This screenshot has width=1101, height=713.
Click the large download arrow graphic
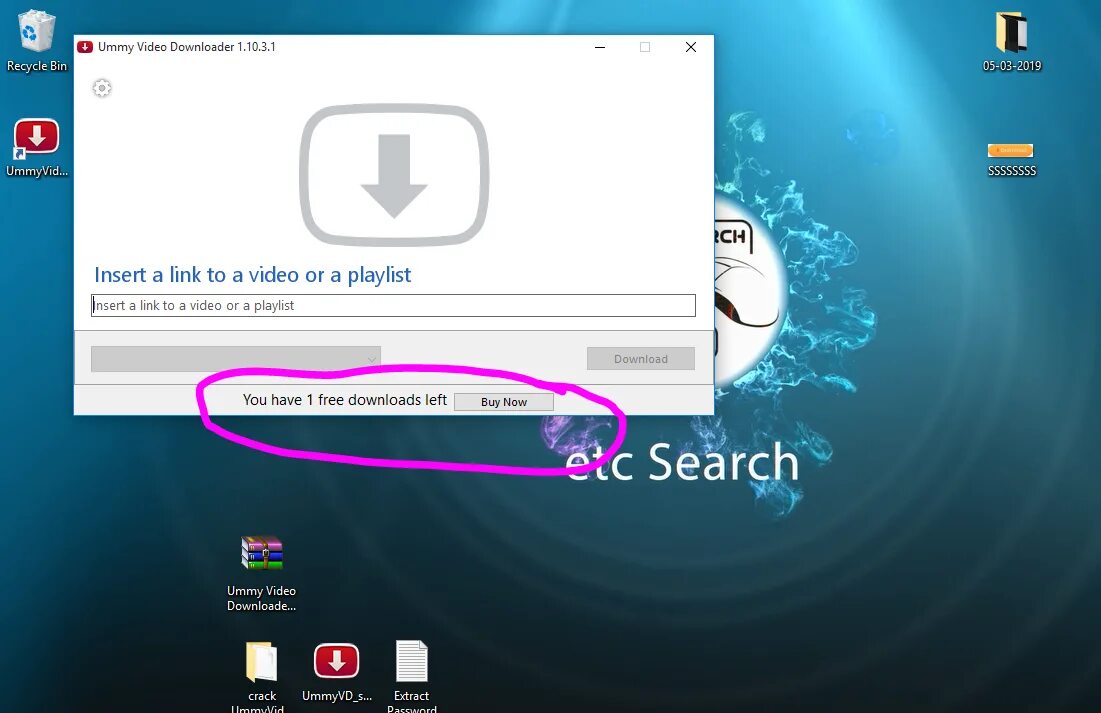click(x=394, y=175)
